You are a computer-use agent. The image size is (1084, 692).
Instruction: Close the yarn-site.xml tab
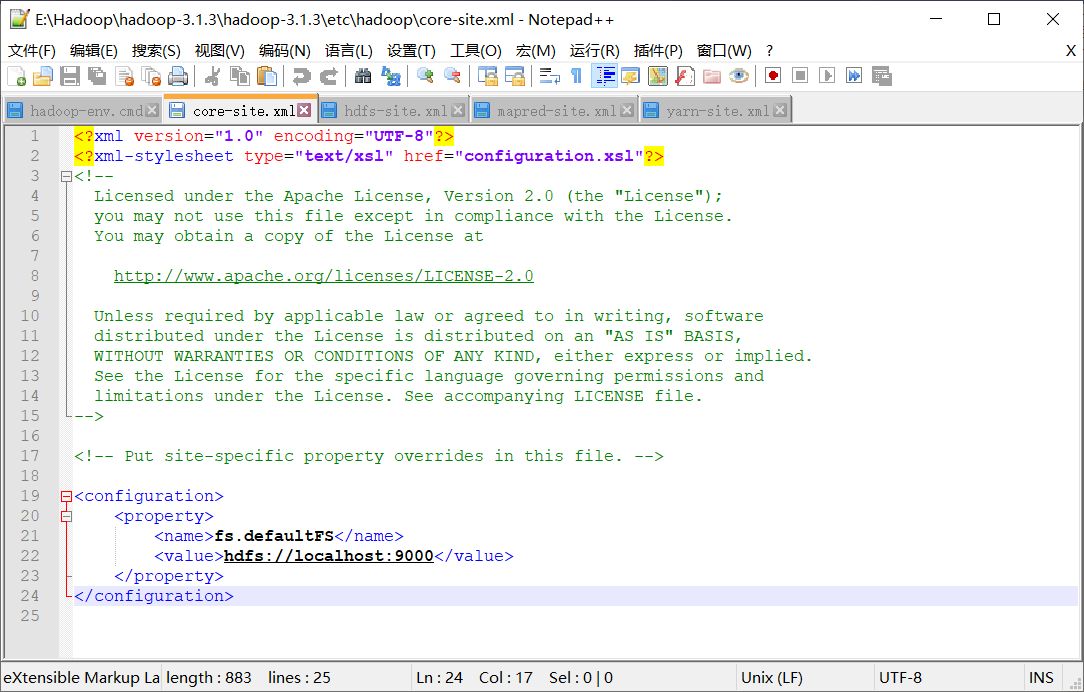pyautogui.click(x=778, y=109)
